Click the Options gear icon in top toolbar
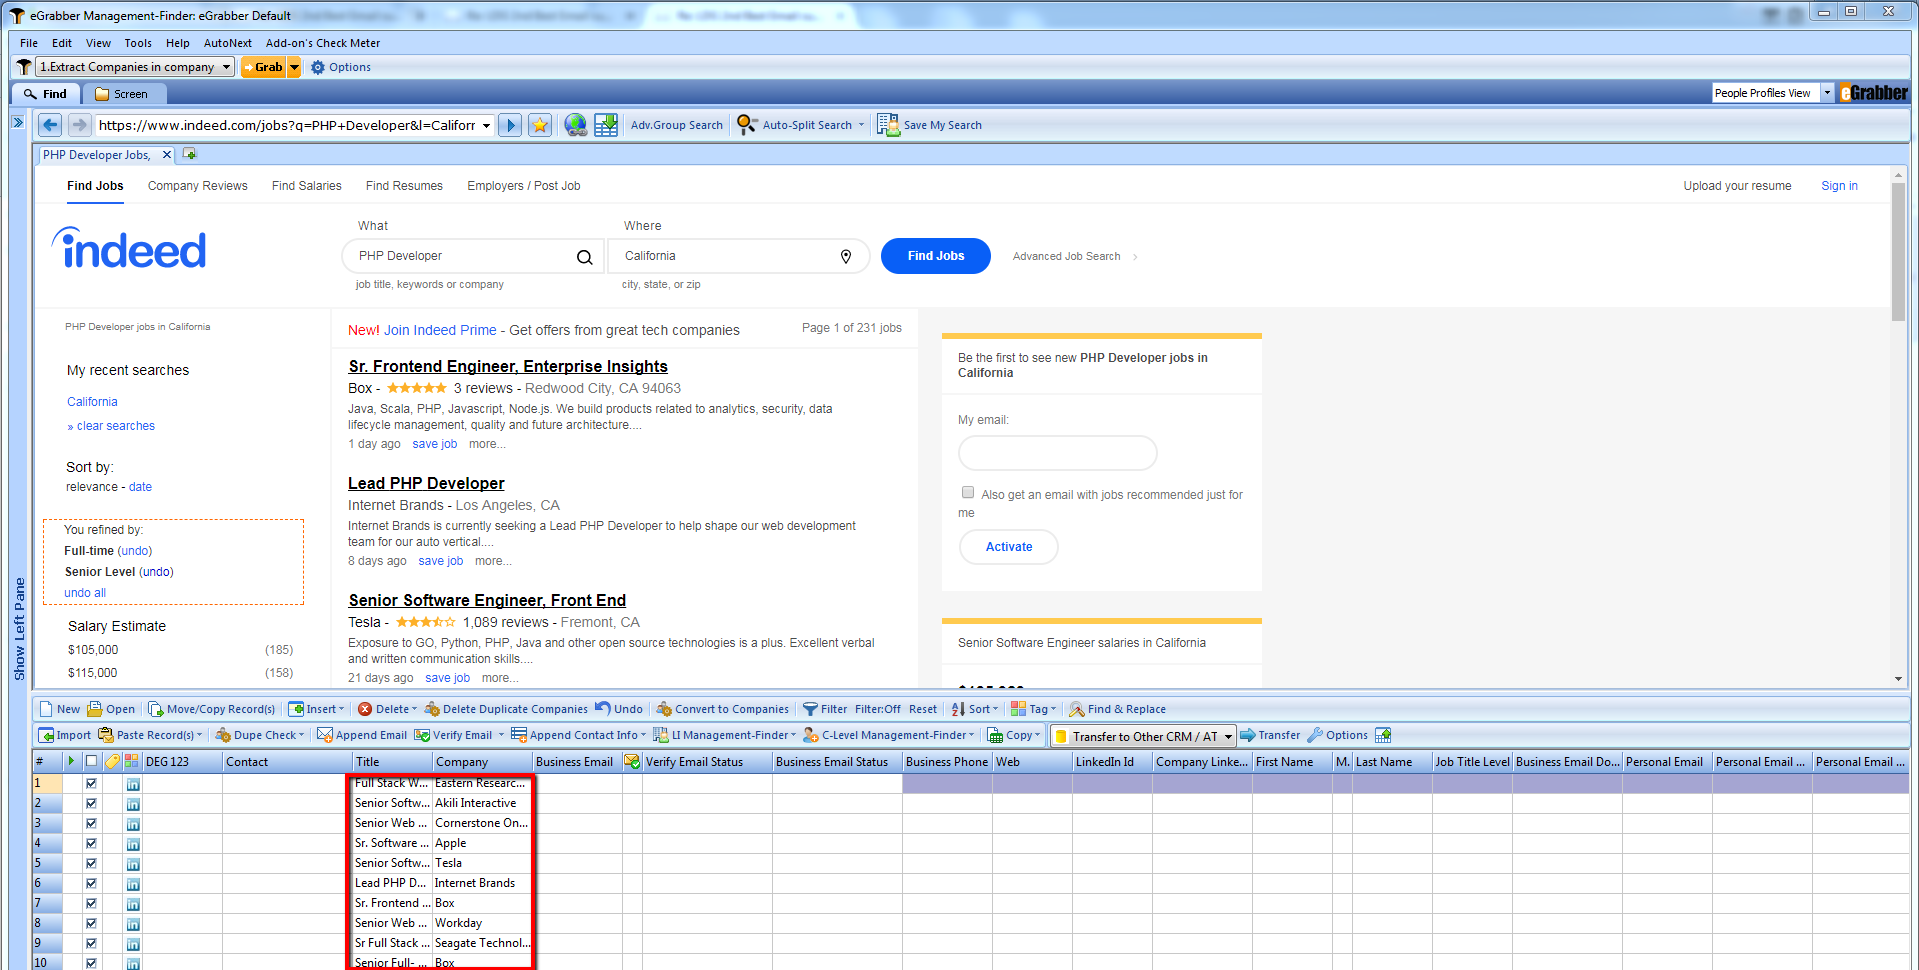 click(x=318, y=67)
